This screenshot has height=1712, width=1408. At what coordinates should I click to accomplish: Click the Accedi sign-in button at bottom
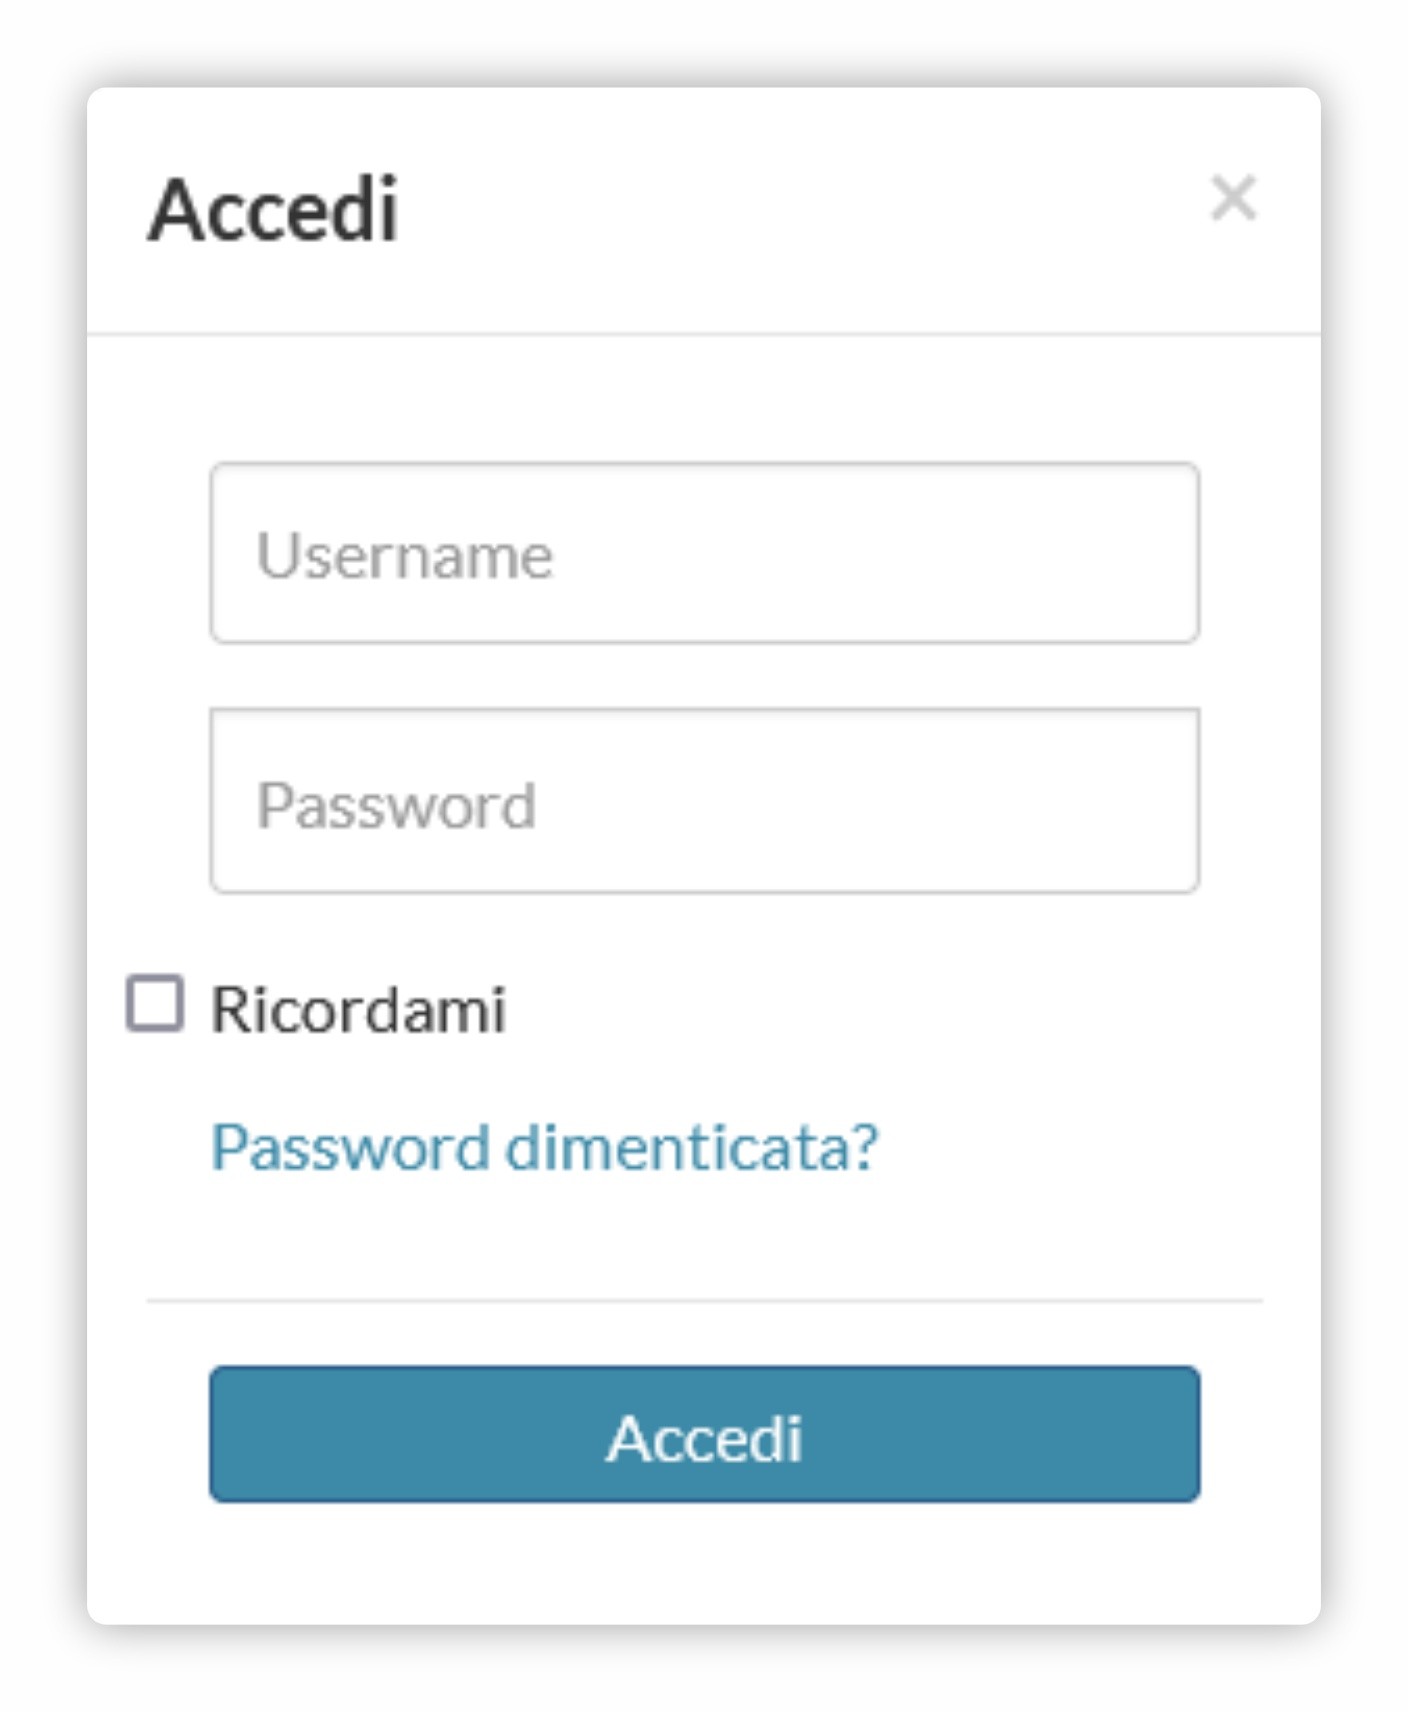pyautogui.click(x=704, y=1434)
